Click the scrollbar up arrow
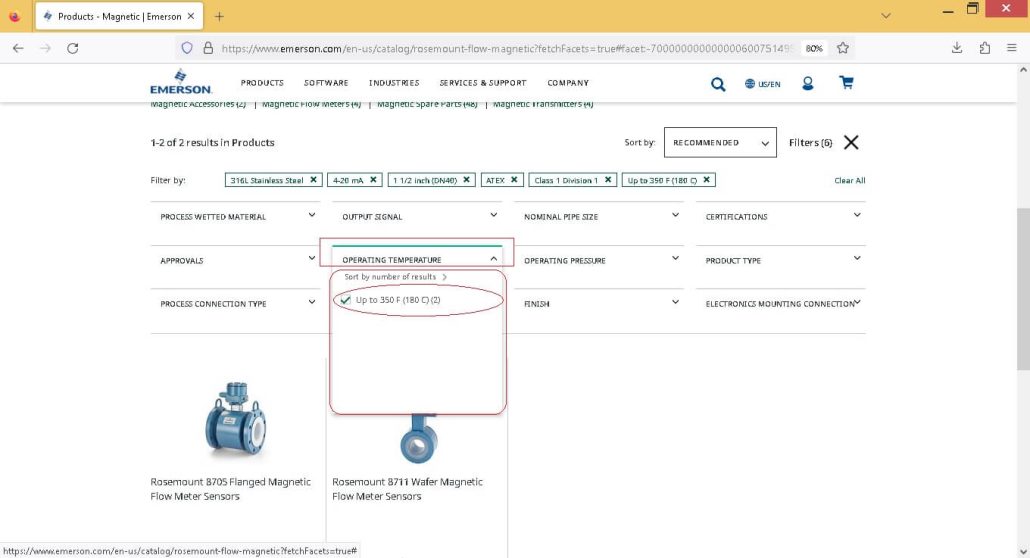 tap(1023, 70)
